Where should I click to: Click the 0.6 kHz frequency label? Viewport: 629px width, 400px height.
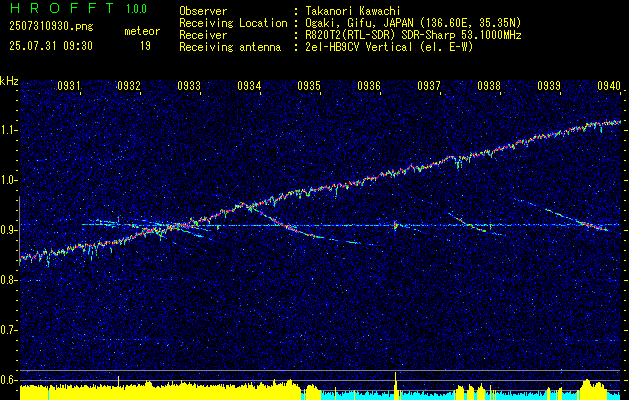coord(8,380)
